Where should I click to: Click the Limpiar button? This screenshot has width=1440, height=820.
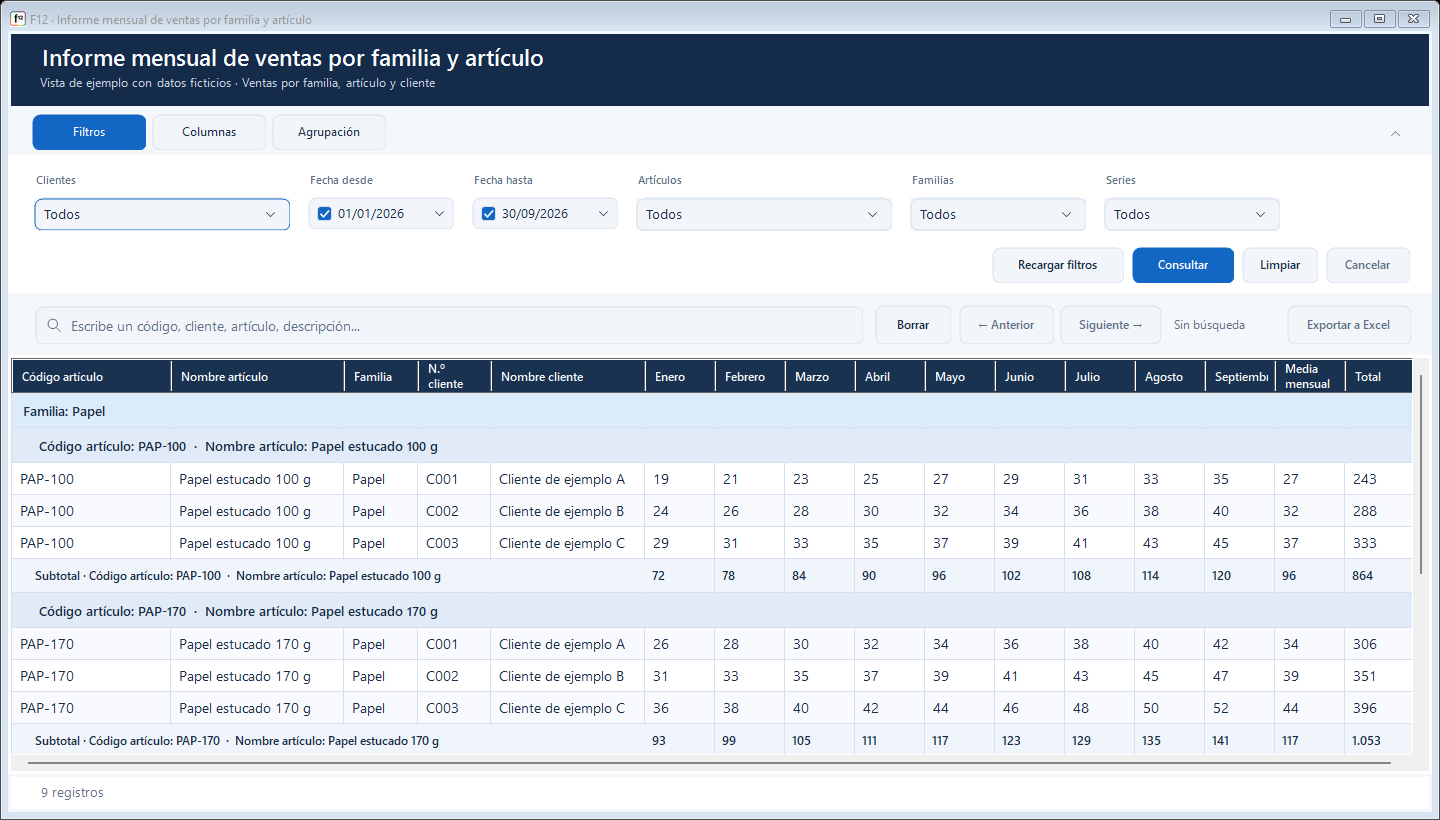pos(1280,265)
